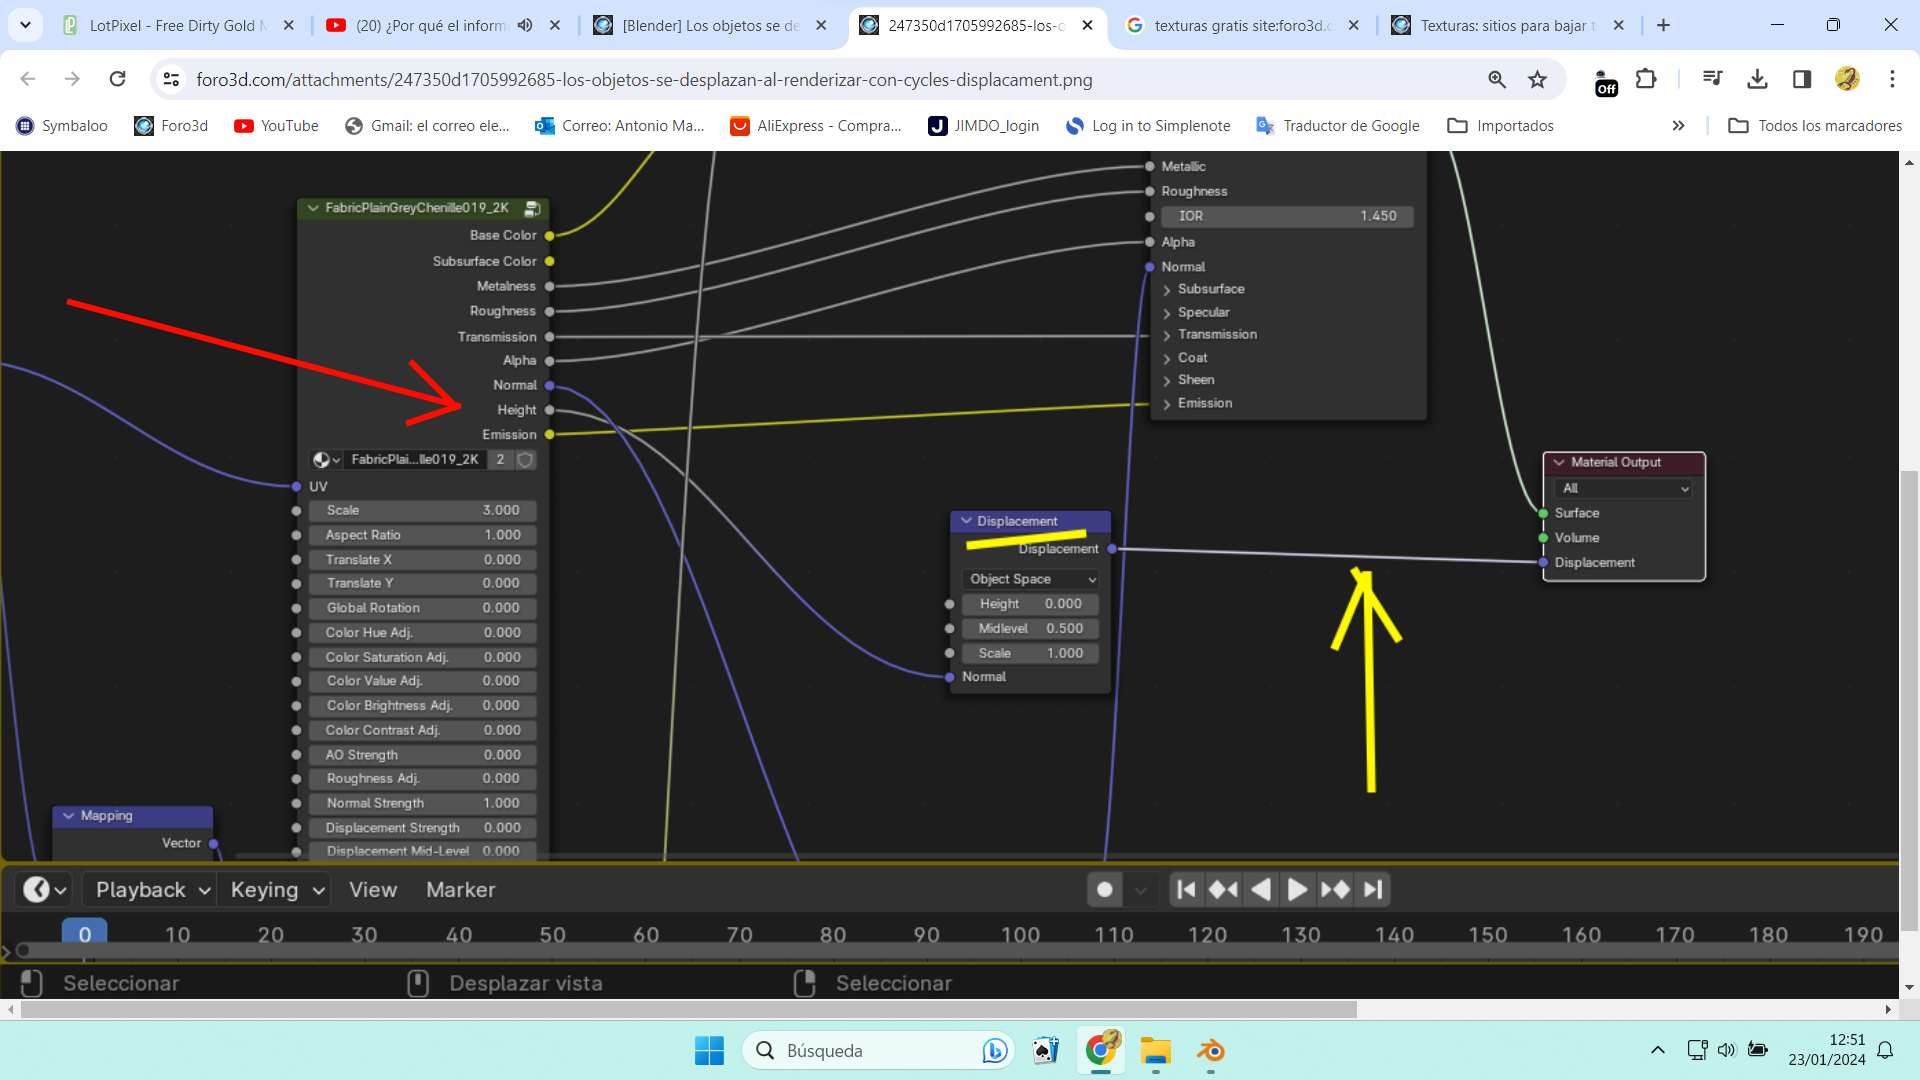Toggle the auto keying record button
Viewport: 1920px width, 1080px height.
point(1105,890)
